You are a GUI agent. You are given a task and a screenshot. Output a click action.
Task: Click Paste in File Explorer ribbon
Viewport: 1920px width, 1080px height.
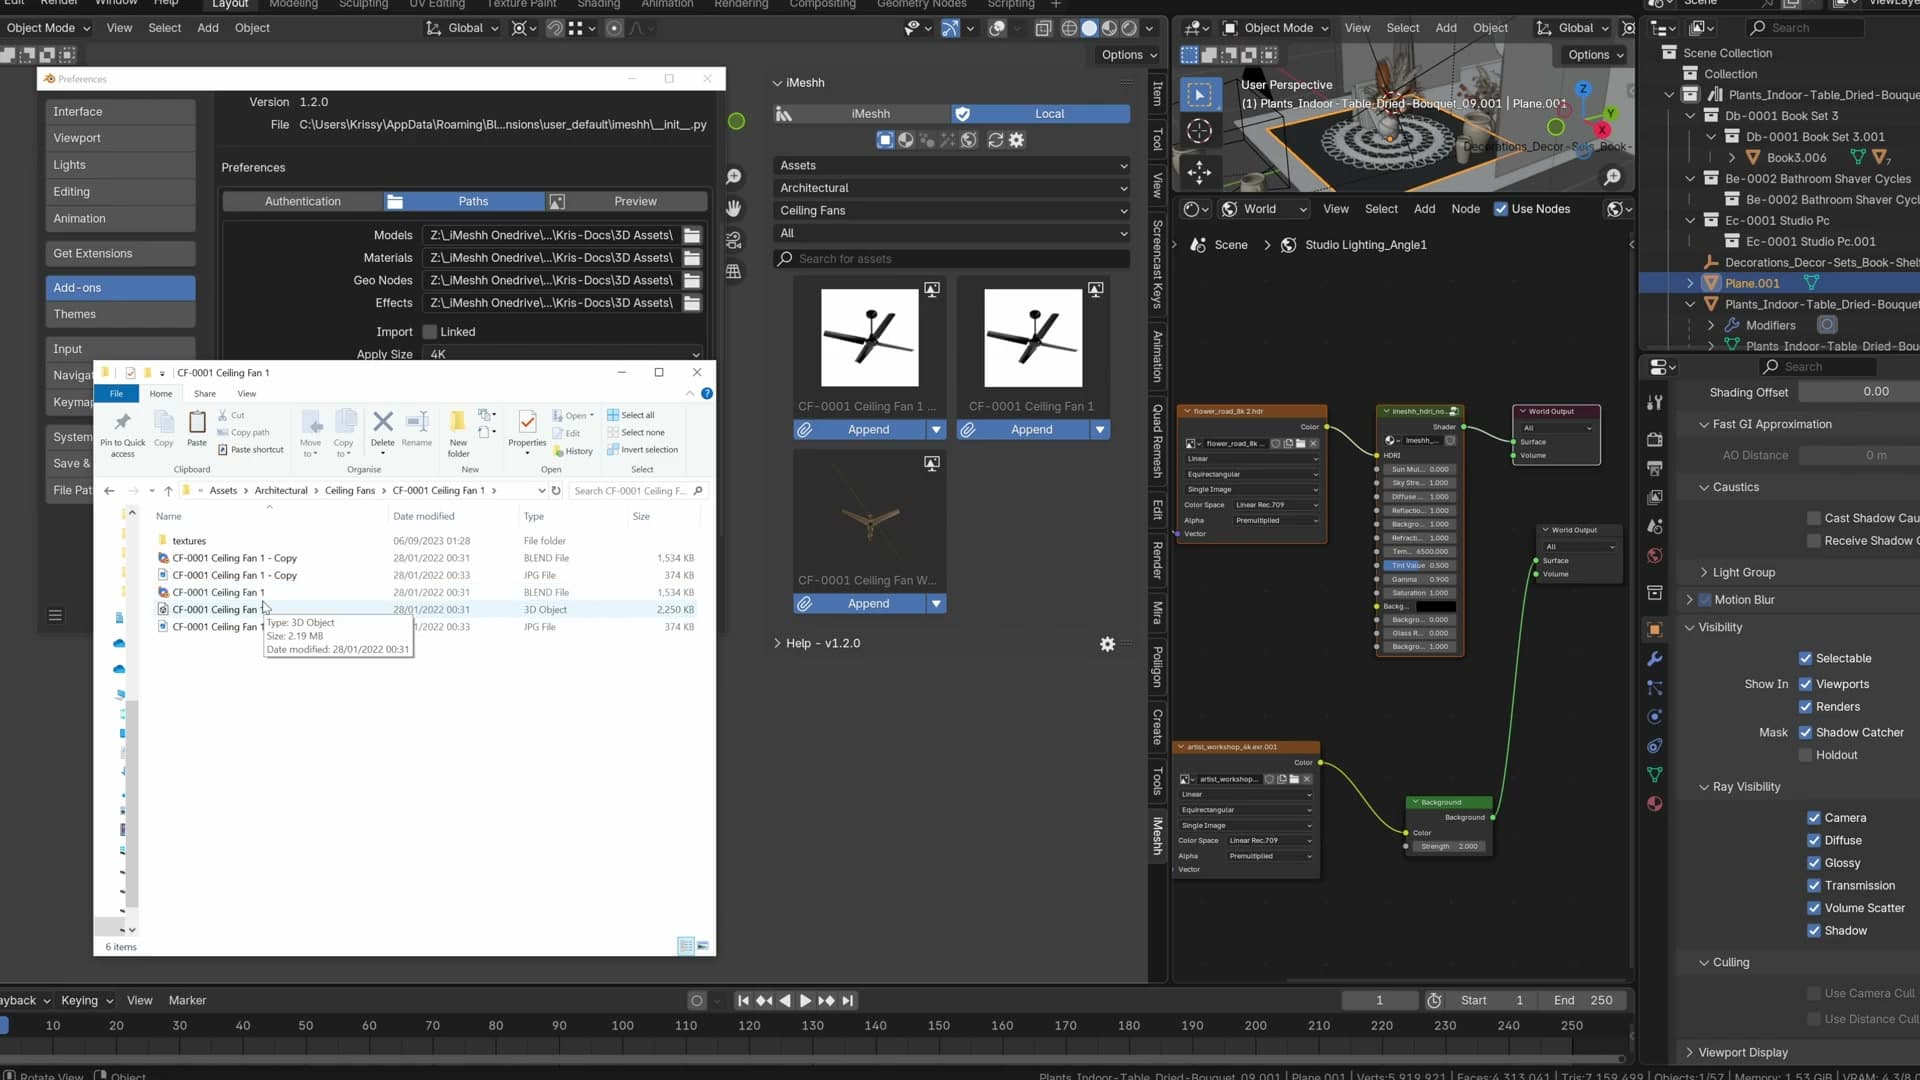coord(197,429)
